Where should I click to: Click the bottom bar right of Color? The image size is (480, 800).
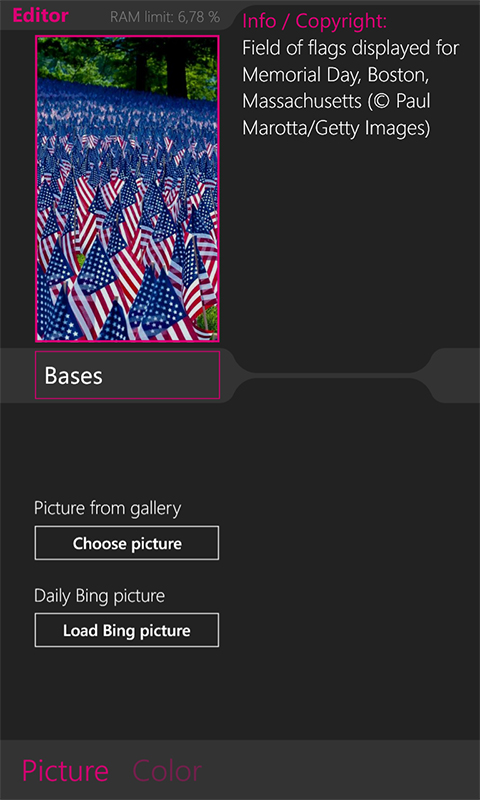(341, 770)
